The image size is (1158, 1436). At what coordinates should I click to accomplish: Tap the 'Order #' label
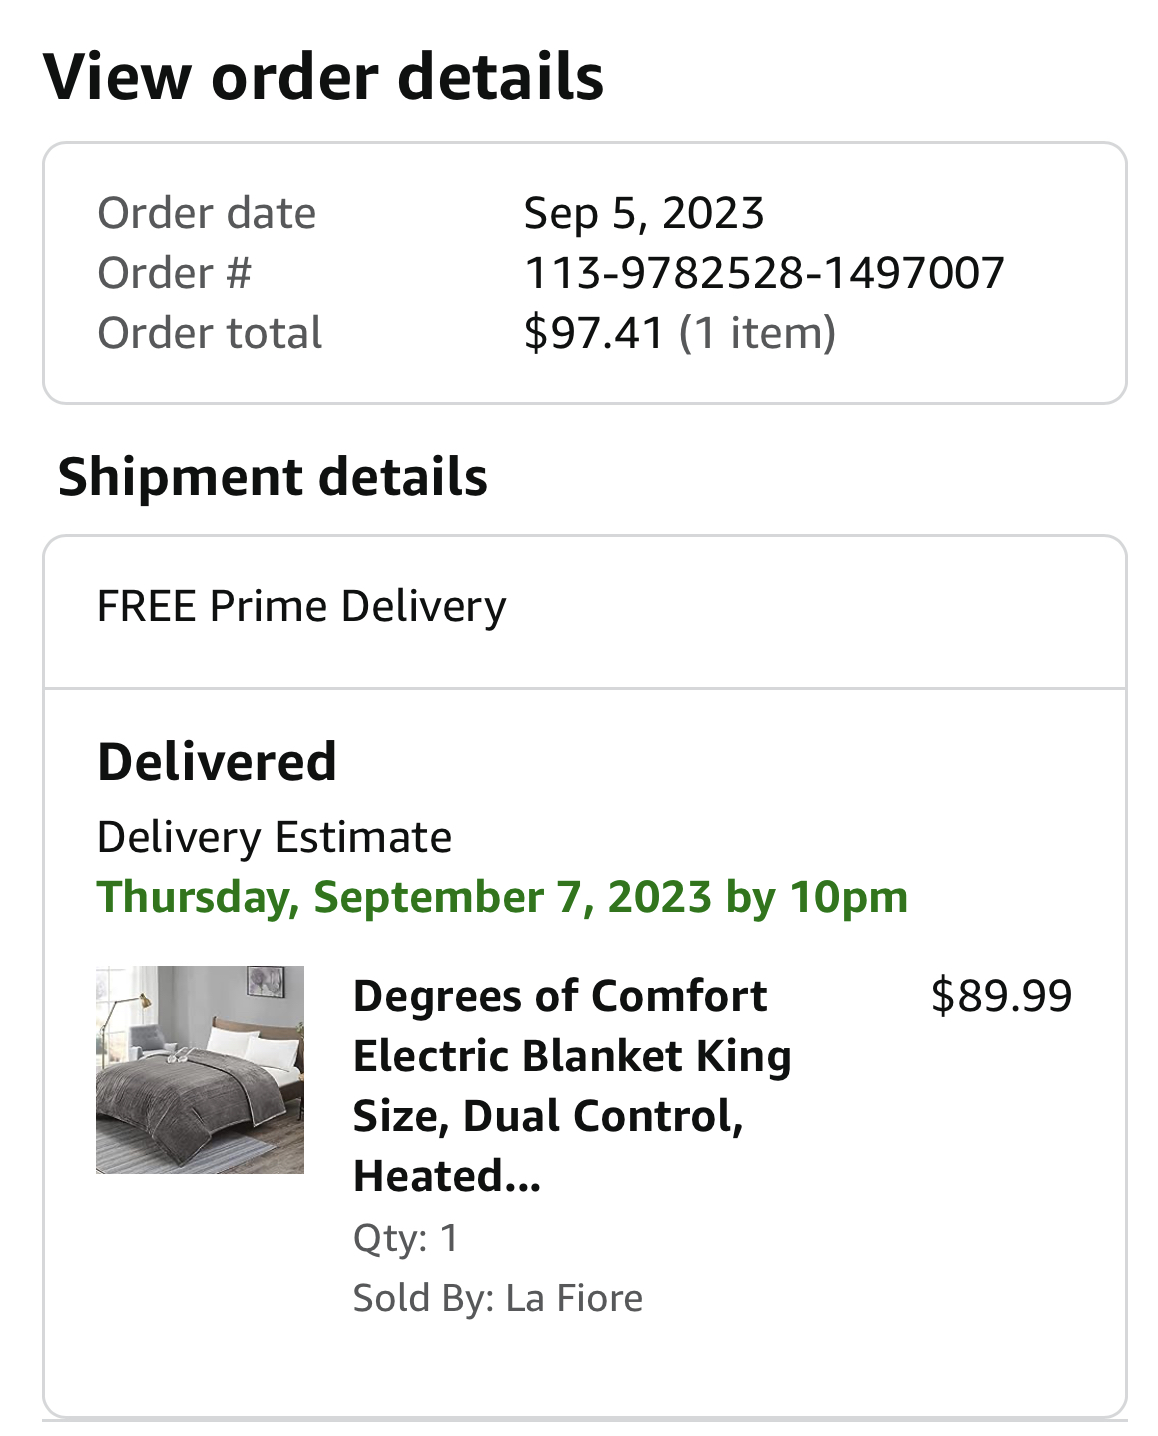click(174, 273)
